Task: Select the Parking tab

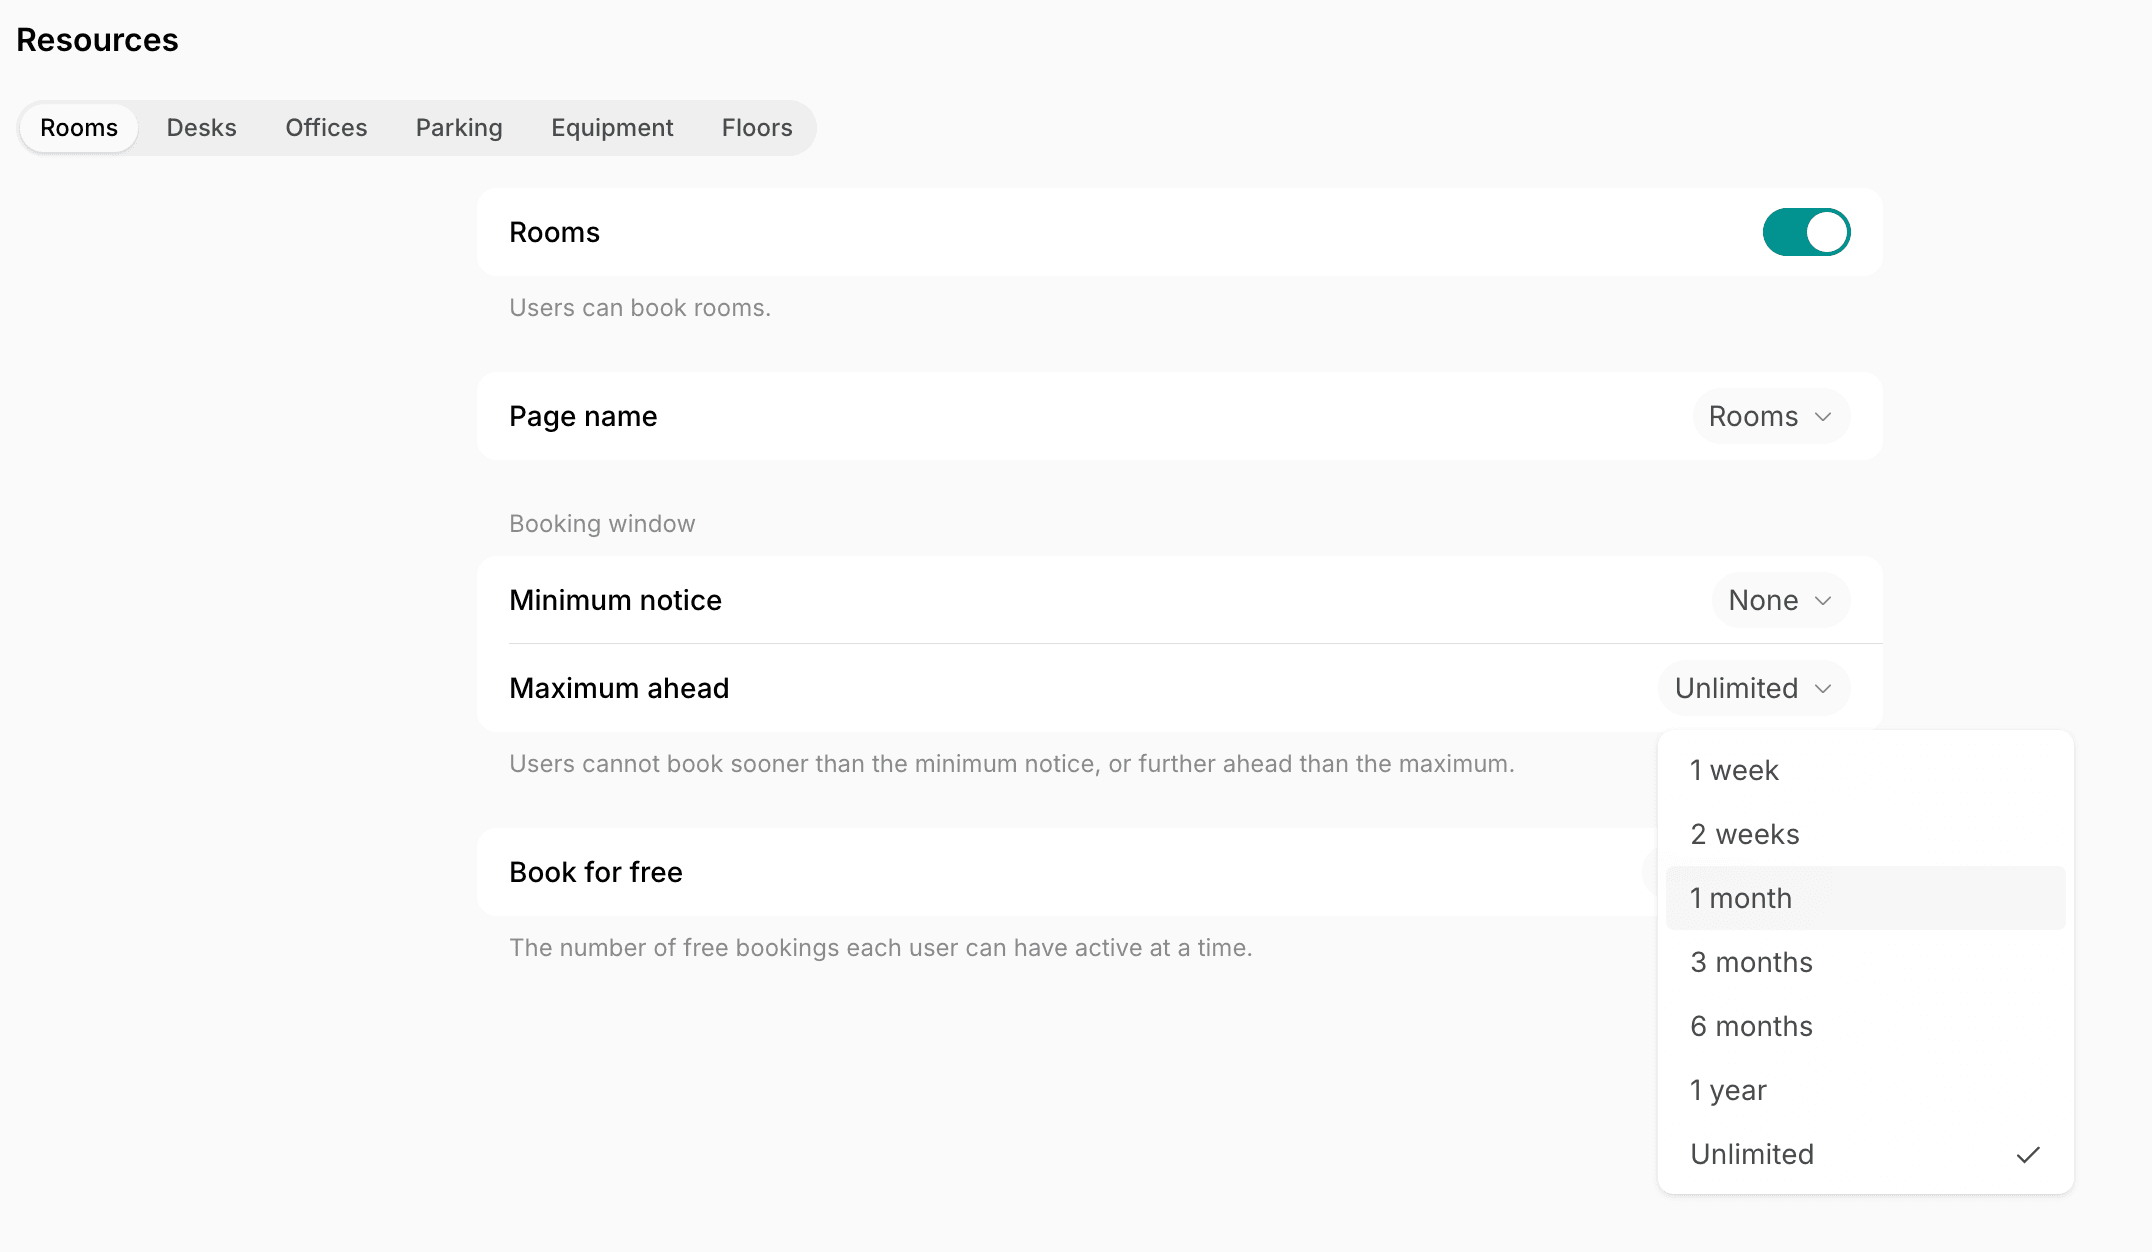Action: click(x=459, y=128)
